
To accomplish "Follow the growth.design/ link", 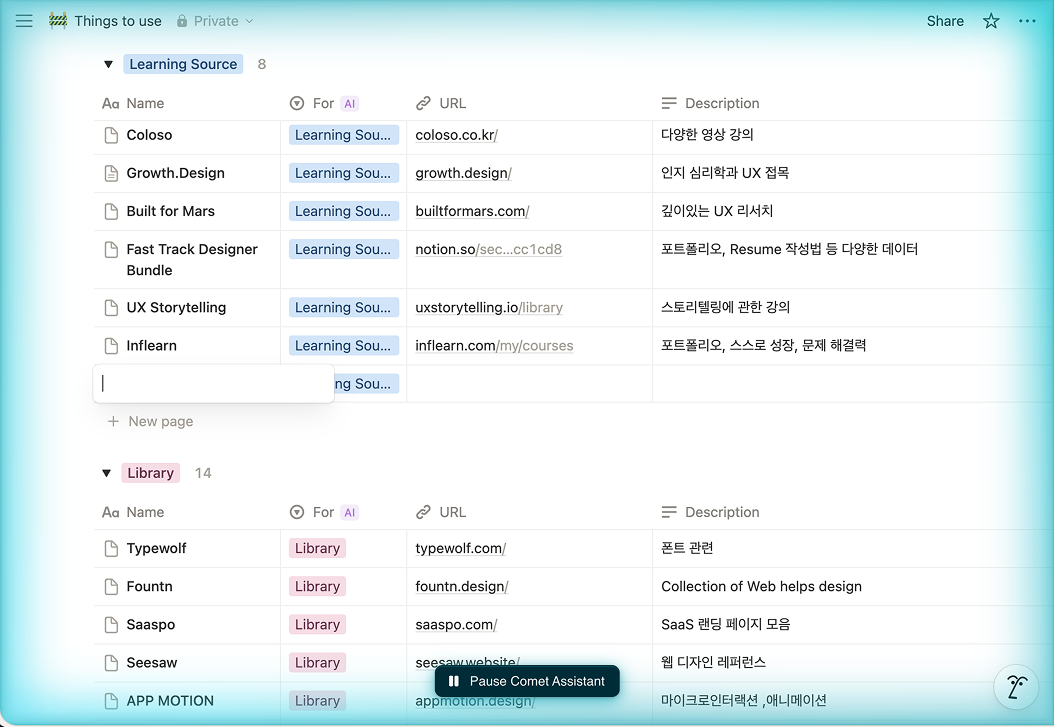I will (463, 173).
